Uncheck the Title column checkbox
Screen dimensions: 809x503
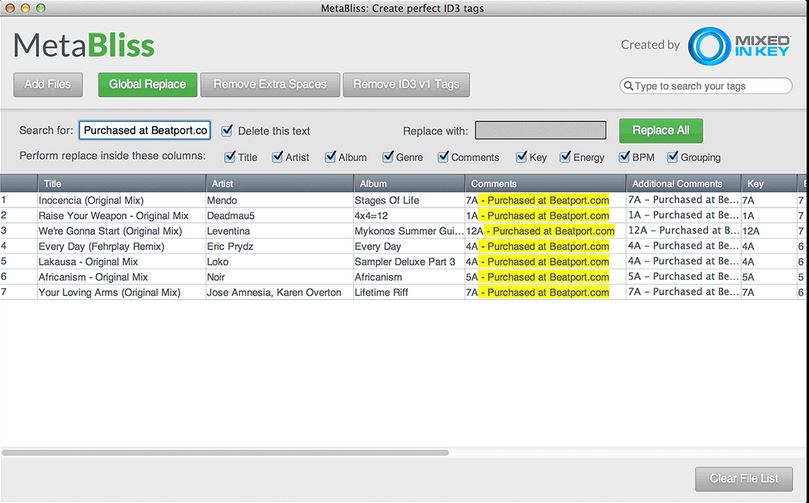pos(230,156)
